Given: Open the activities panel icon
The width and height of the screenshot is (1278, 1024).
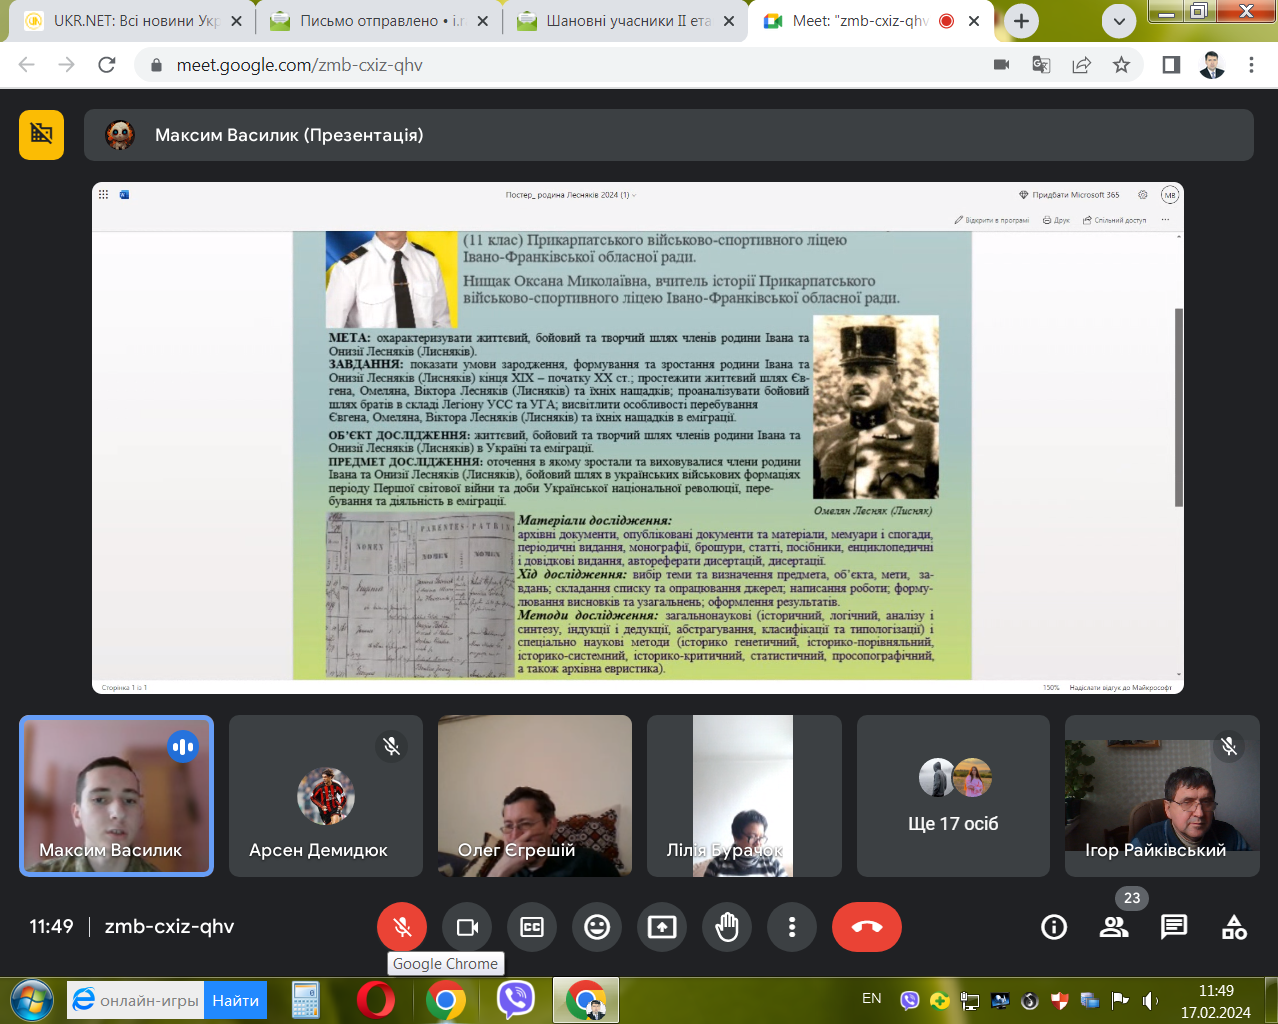Looking at the screenshot, I should tap(1234, 927).
